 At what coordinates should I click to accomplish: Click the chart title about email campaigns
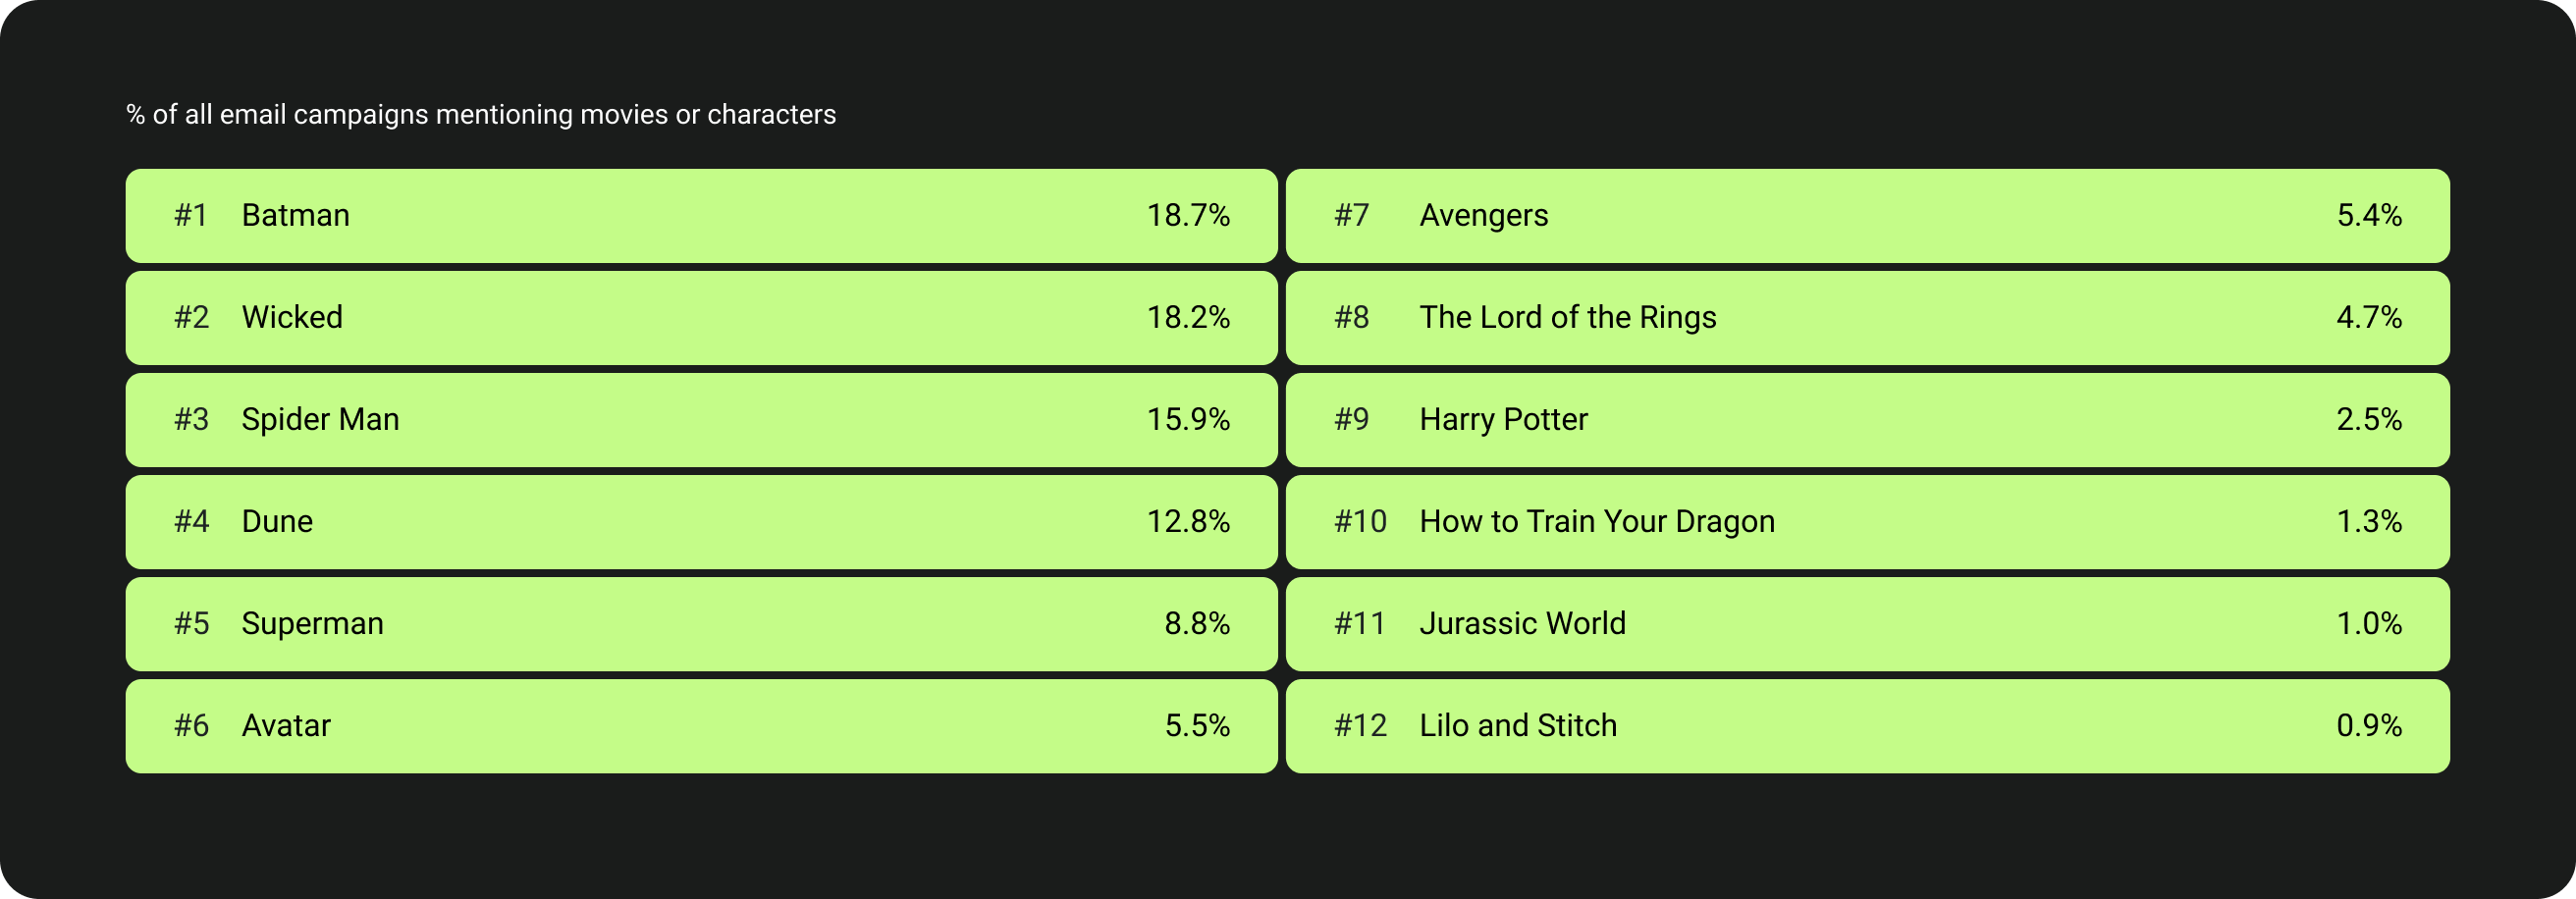pyautogui.click(x=481, y=115)
